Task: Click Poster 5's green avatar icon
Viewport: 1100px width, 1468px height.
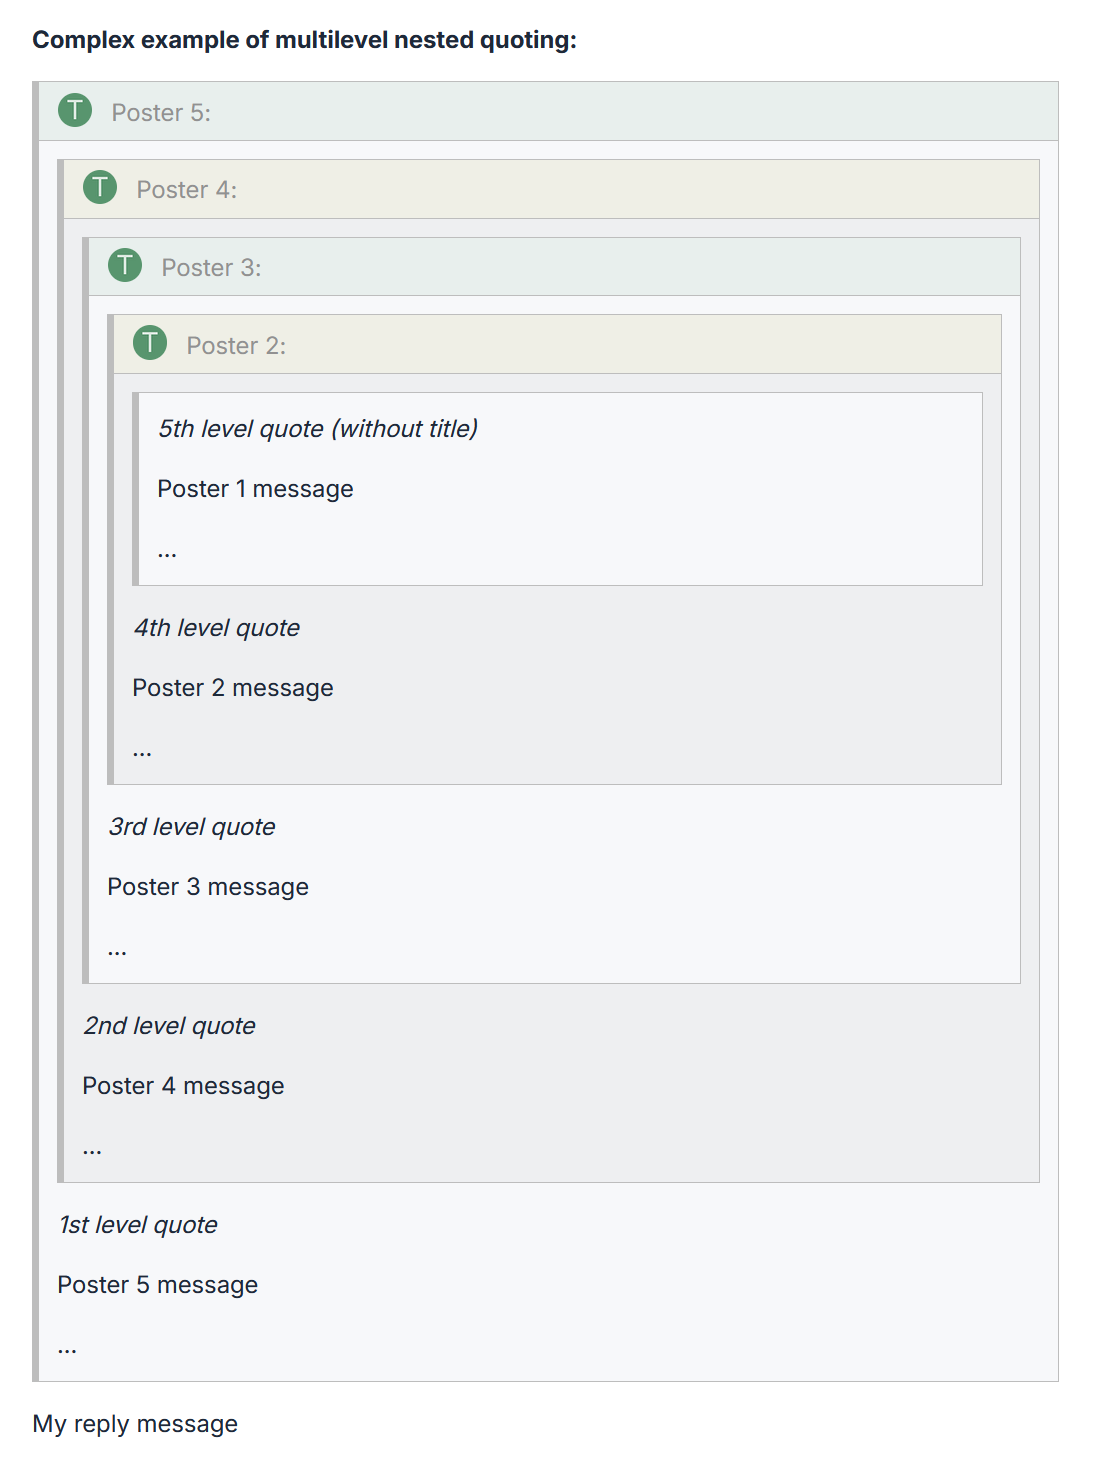Action: pyautogui.click(x=75, y=110)
